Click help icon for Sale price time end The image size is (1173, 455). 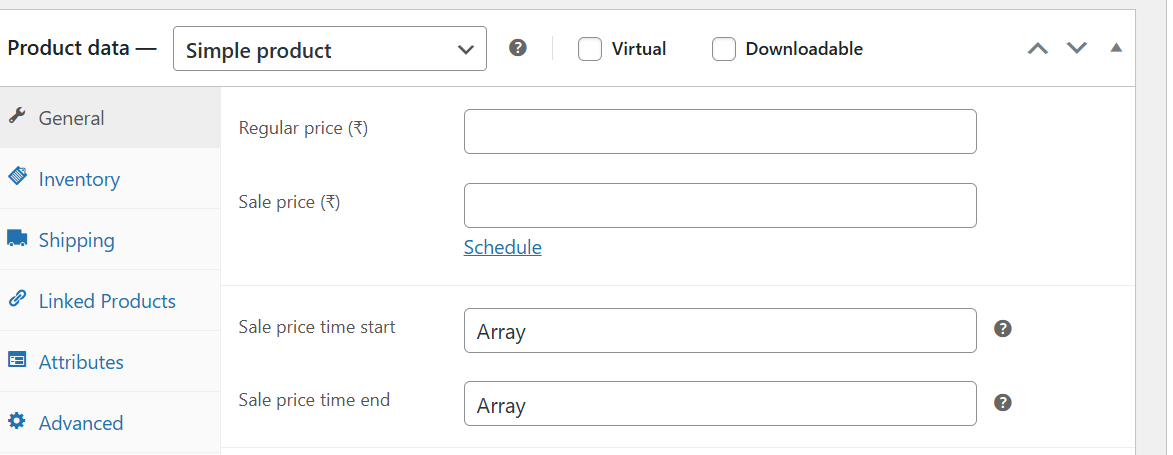coord(1003,402)
